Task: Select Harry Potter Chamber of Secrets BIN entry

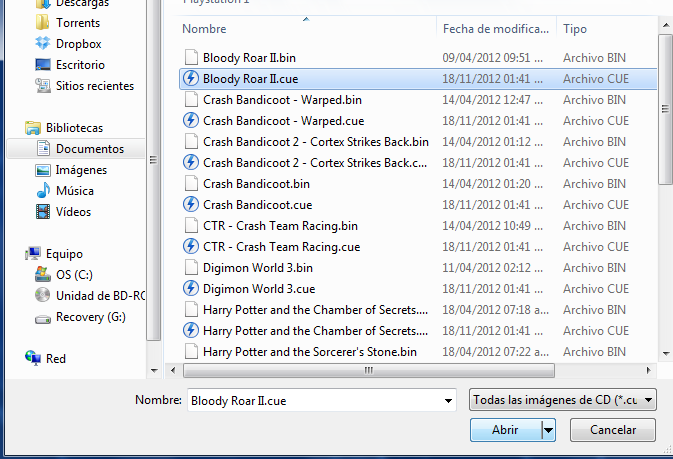Action: 315,310
